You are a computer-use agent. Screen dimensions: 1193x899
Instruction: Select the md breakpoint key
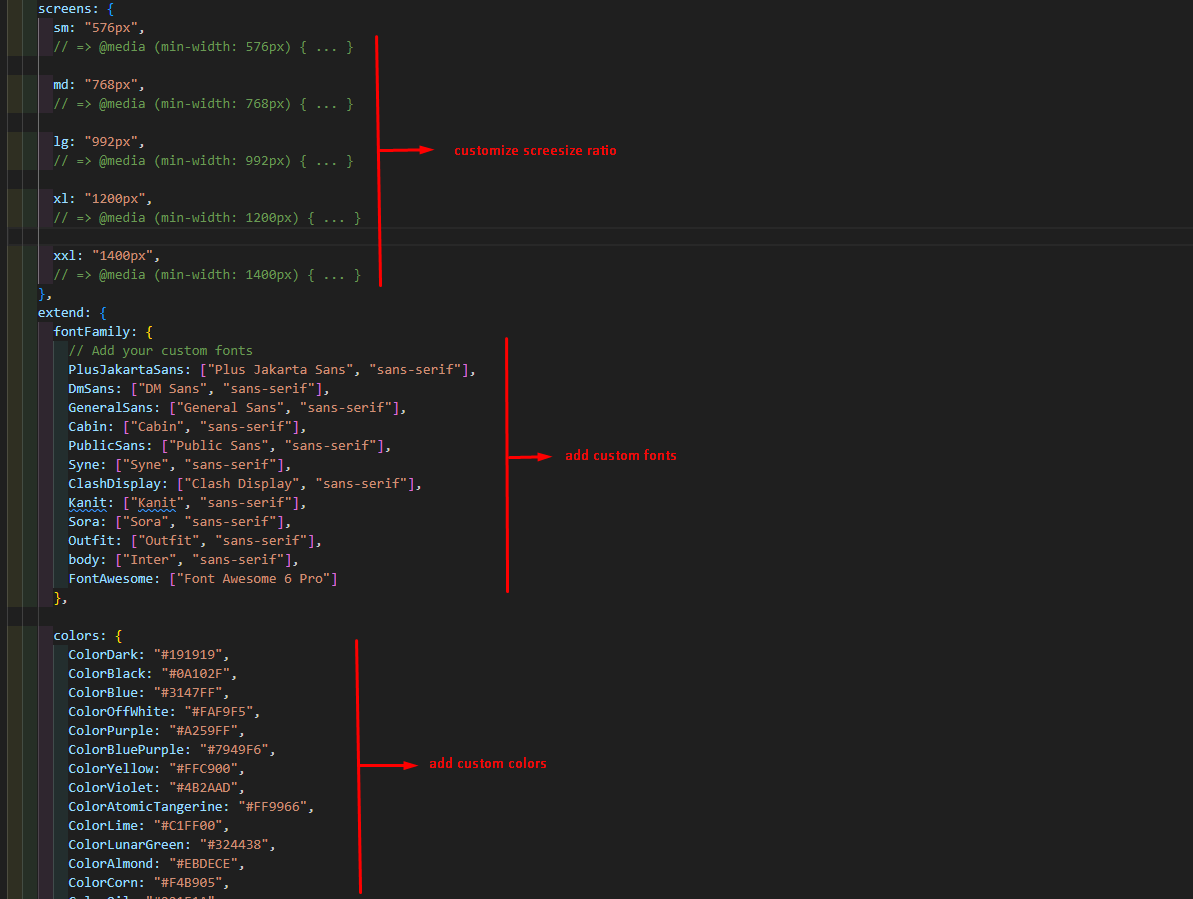point(61,84)
